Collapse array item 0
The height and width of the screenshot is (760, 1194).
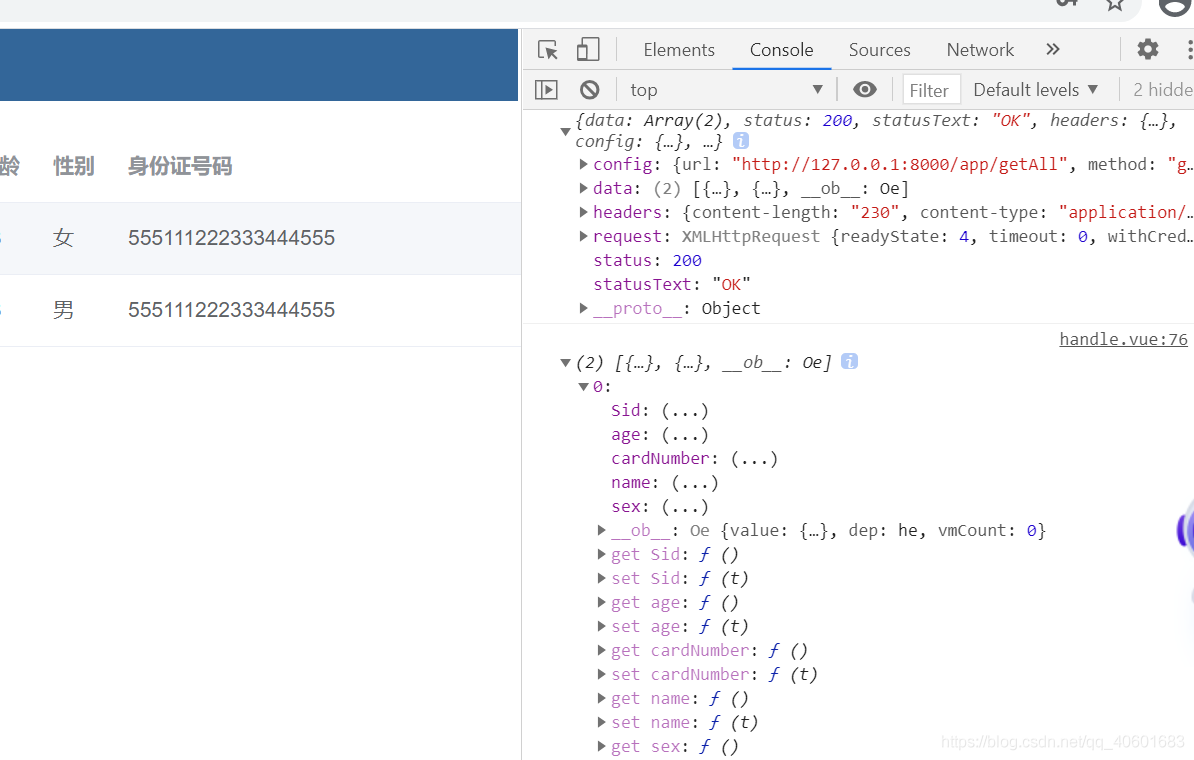point(583,387)
